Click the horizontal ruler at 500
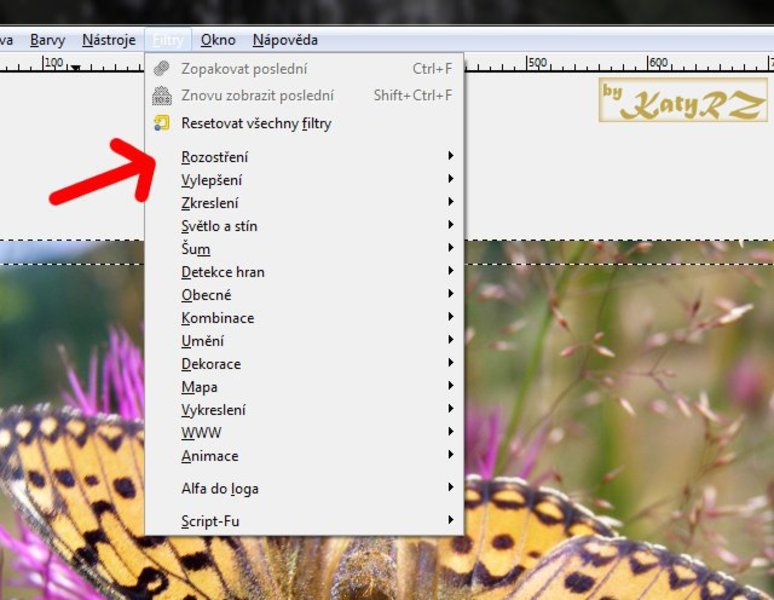Screen dimensions: 774x600 [538, 63]
